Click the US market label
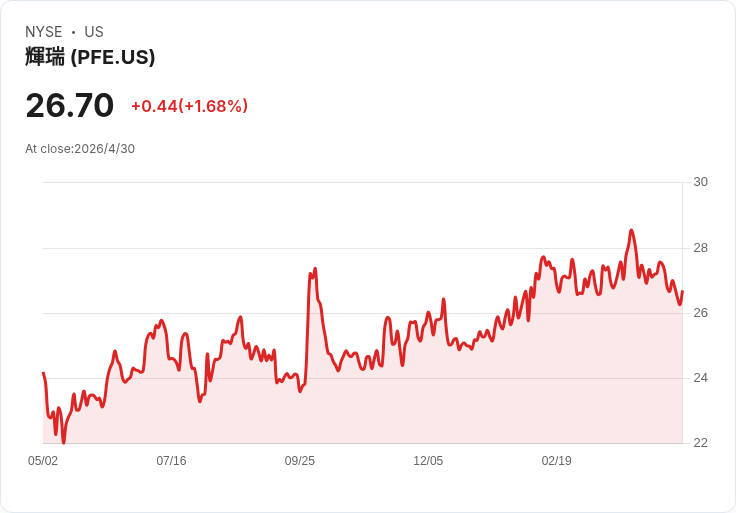 (x=94, y=32)
